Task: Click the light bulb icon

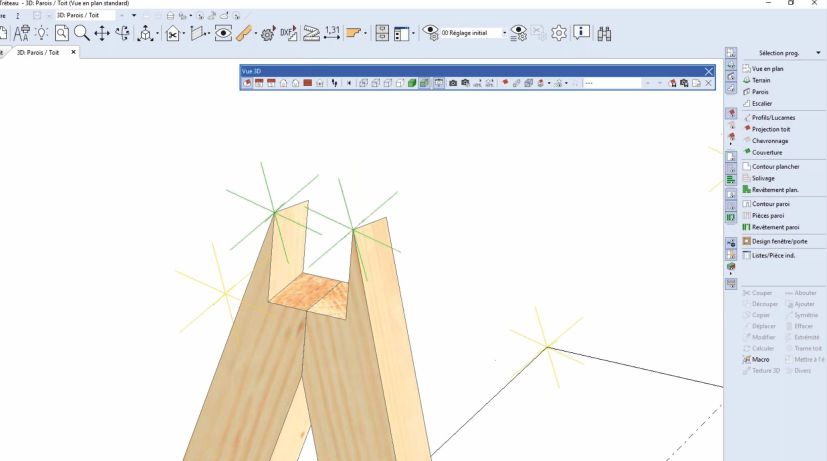Action: 41,33
